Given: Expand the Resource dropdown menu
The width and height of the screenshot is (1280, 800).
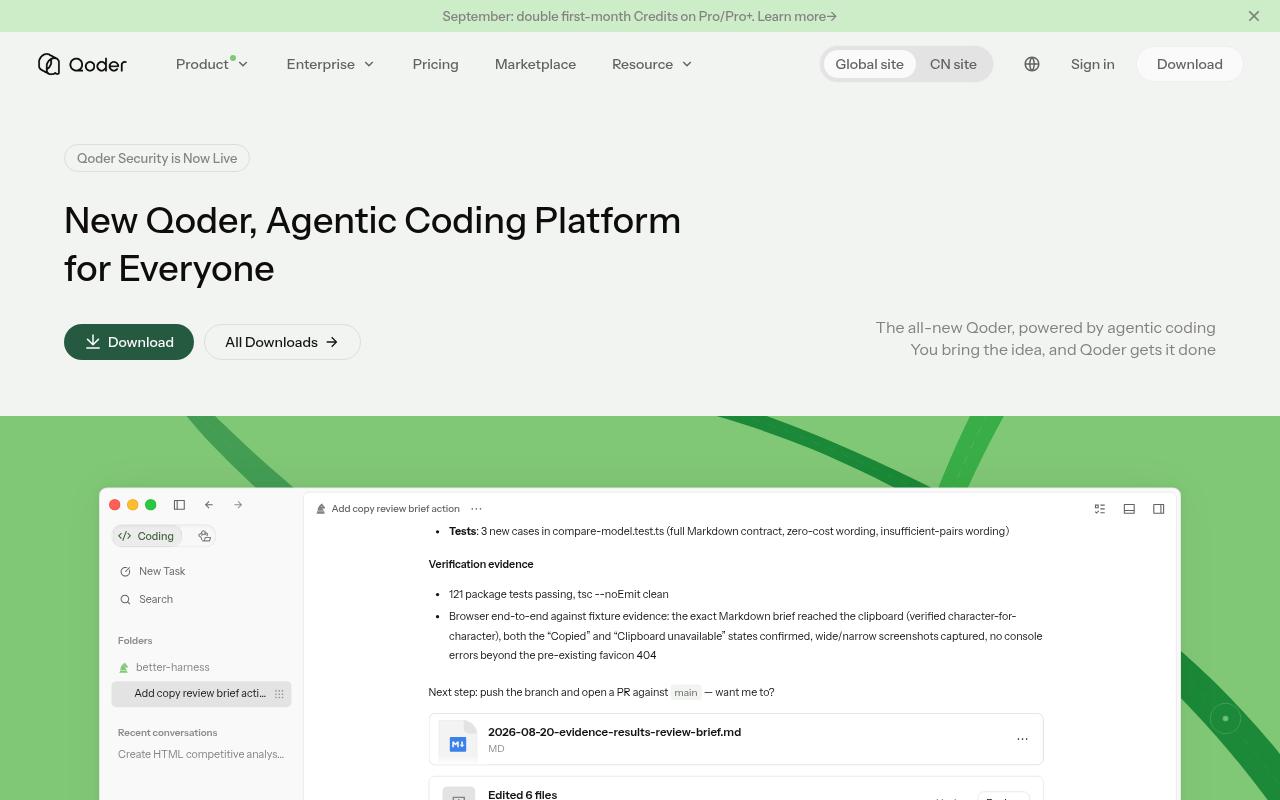Looking at the screenshot, I should click(652, 64).
